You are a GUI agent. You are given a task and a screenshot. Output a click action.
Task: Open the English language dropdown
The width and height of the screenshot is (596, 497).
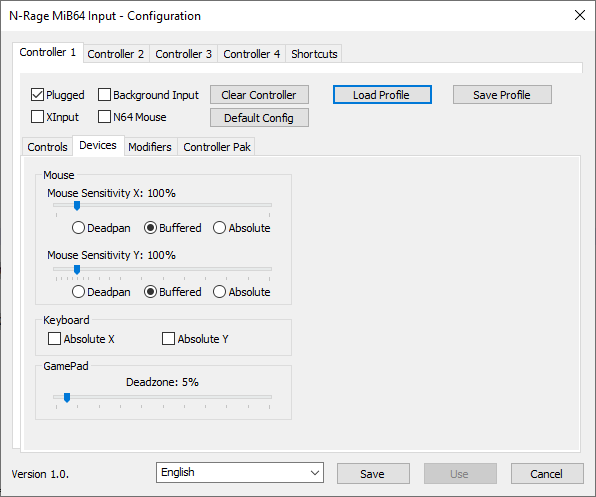[240, 472]
